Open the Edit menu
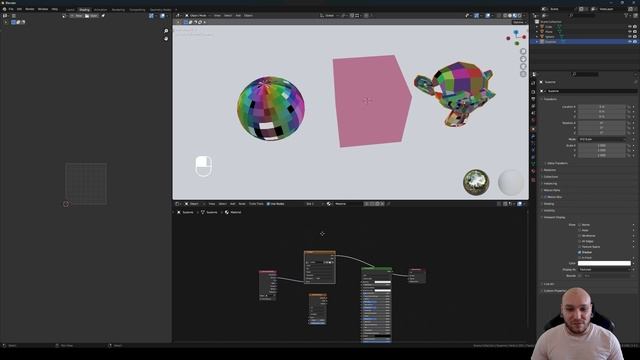 point(19,9)
